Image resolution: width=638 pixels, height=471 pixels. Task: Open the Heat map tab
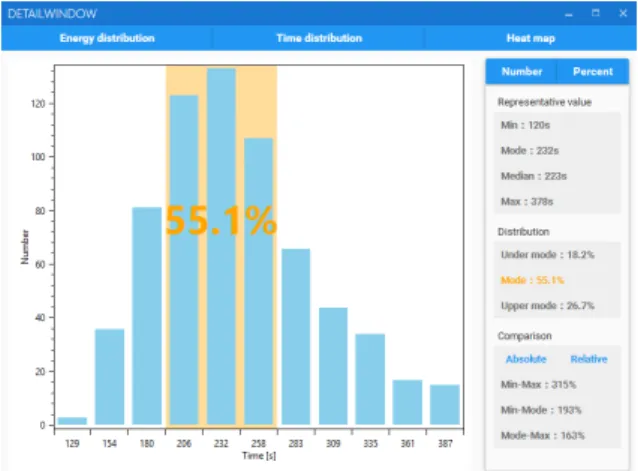tap(531, 38)
